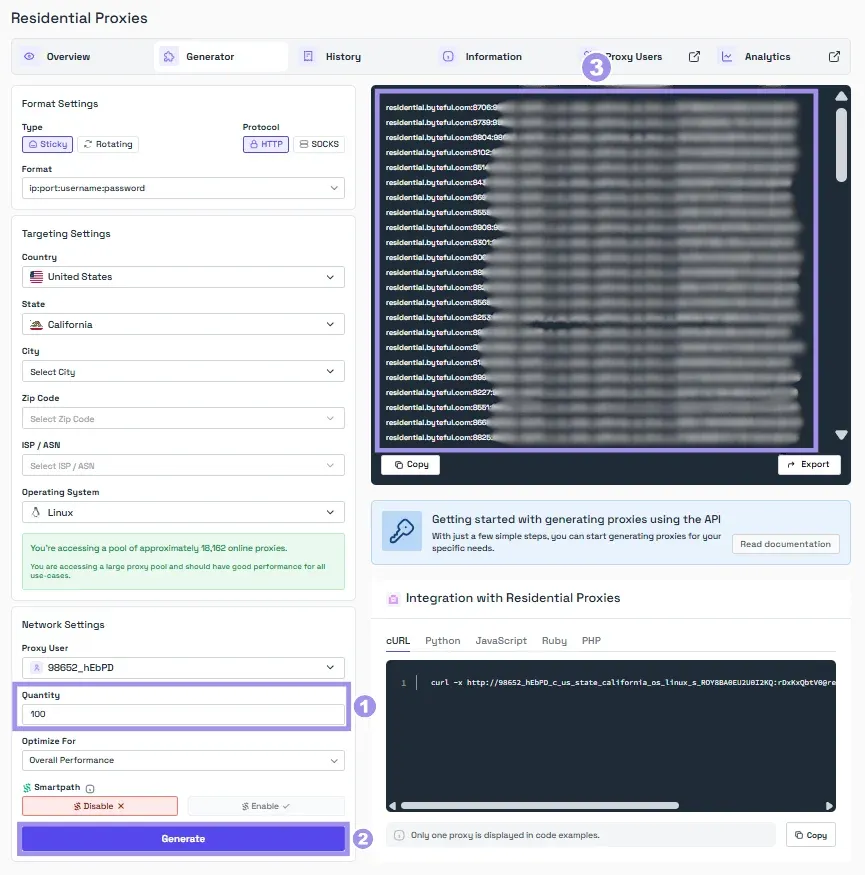
Task: Select Sticky proxy type
Action: point(47,144)
